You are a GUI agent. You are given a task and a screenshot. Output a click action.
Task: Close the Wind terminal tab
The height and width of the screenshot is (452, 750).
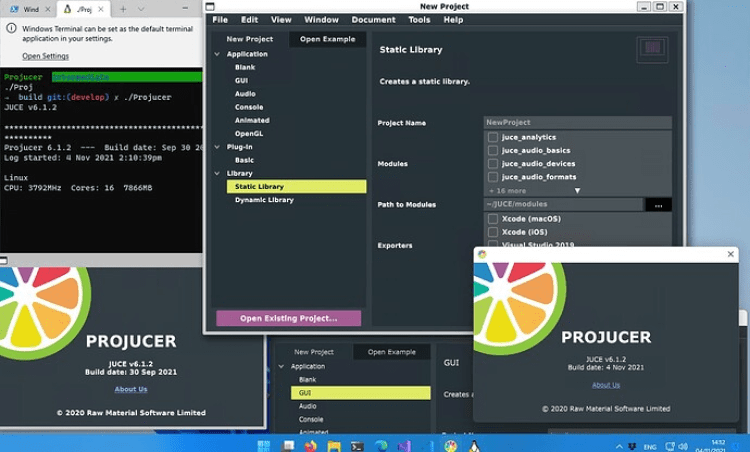[x=48, y=9]
